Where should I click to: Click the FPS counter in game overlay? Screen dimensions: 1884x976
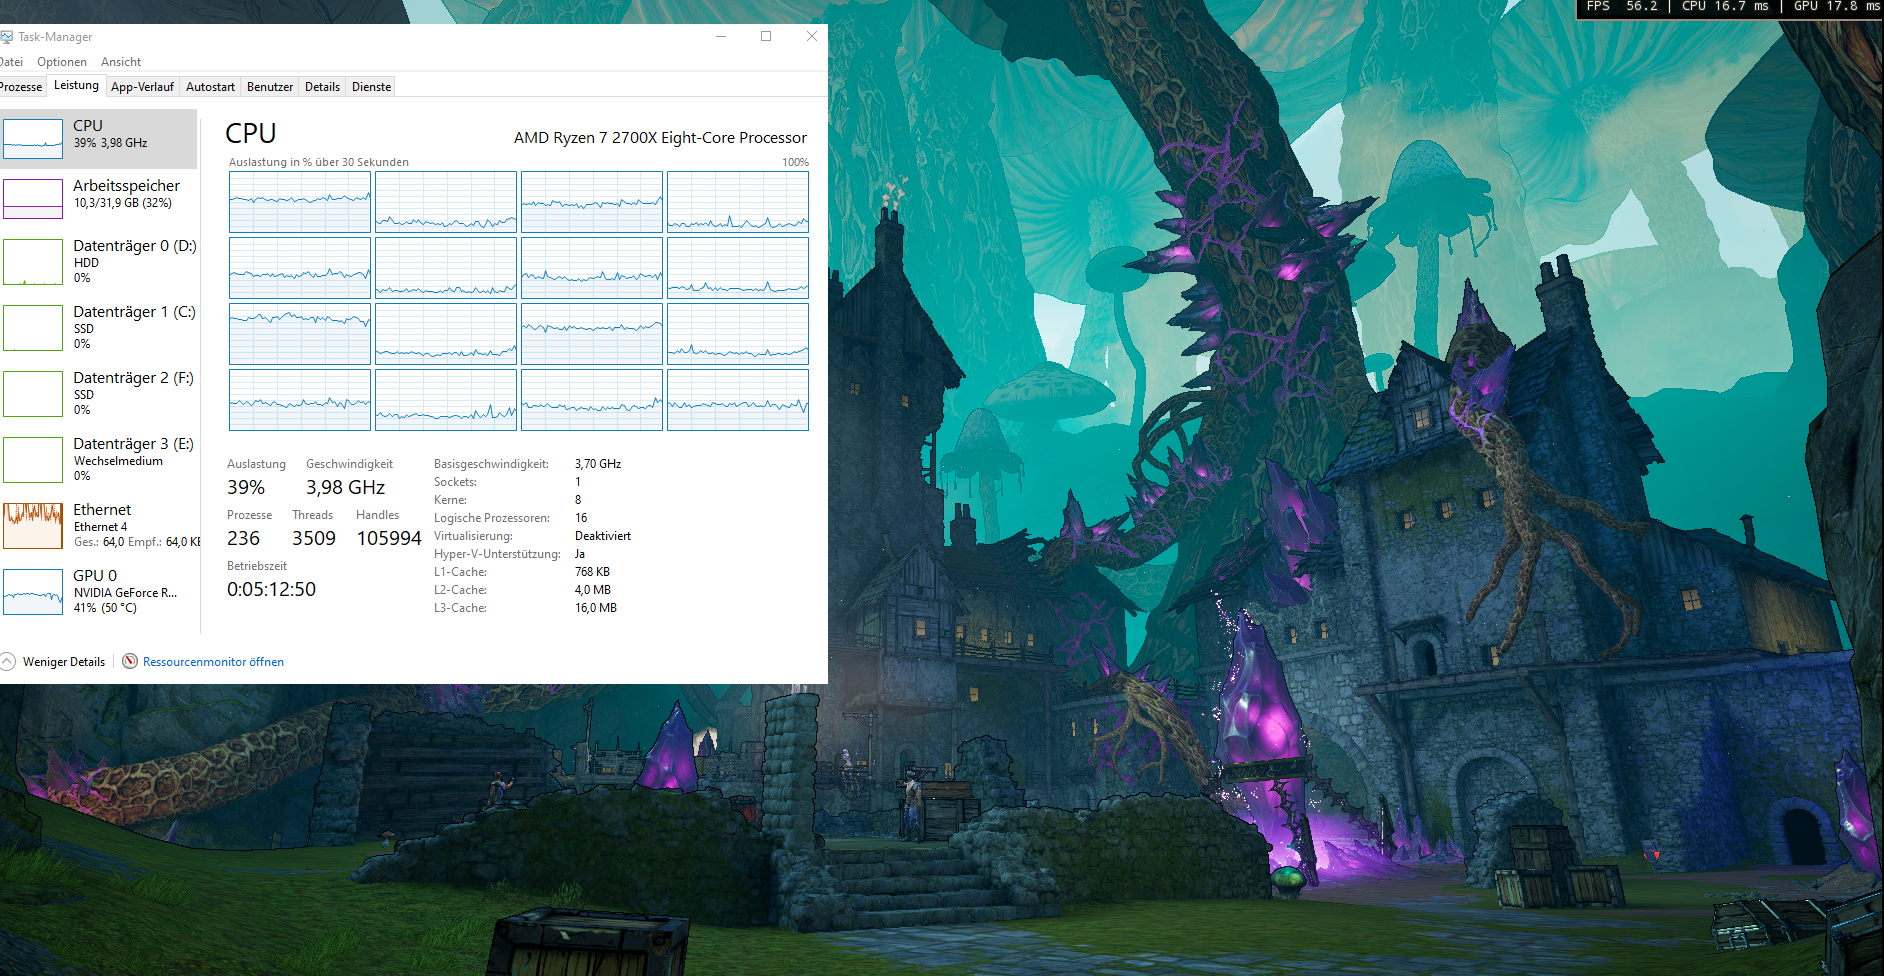[1621, 7]
